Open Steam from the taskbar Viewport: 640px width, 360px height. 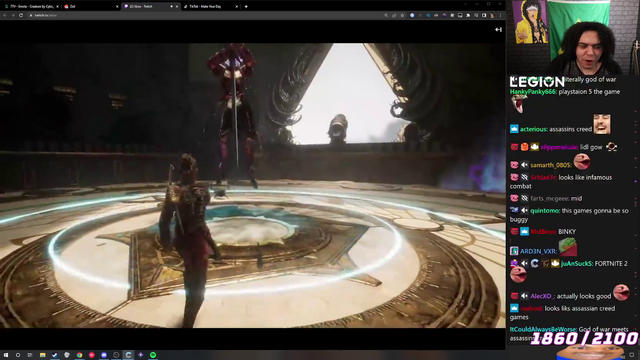tap(55, 355)
